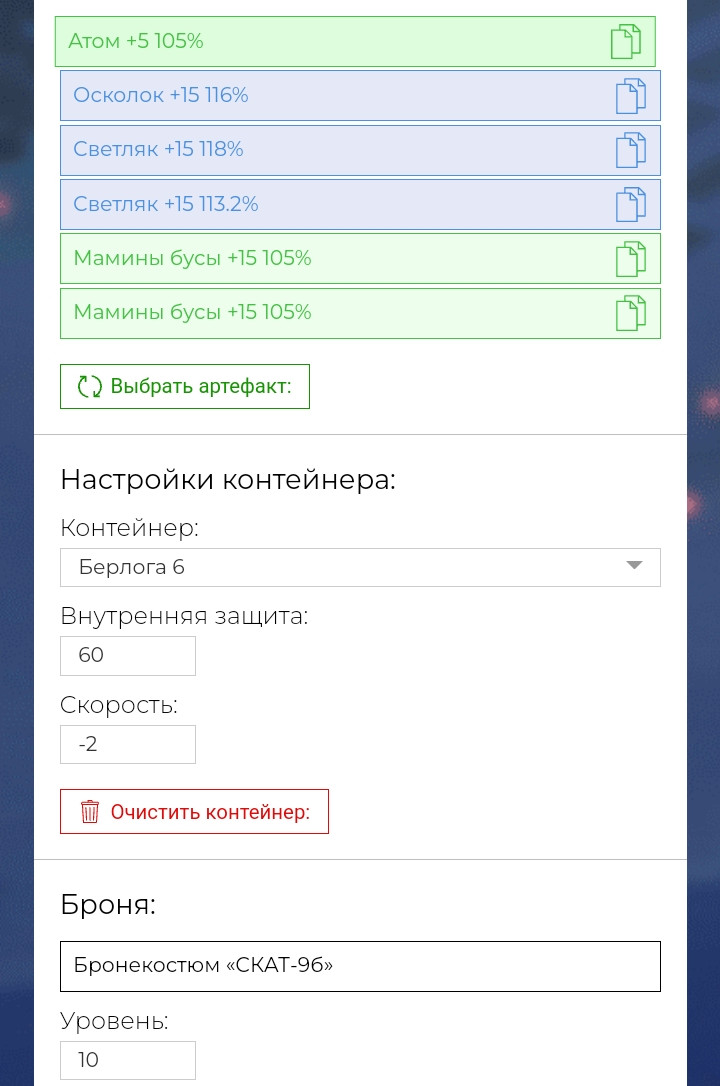Screen dimensions: 720x1086
Task: Click the green refresh arrows icon
Action: pos(90,387)
